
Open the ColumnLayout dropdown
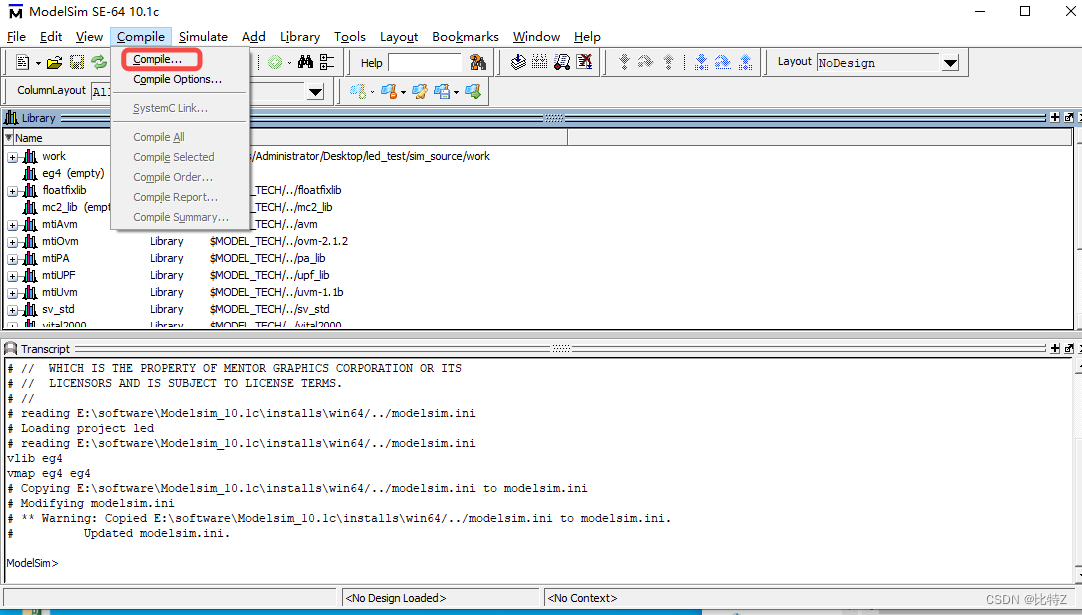coord(315,90)
